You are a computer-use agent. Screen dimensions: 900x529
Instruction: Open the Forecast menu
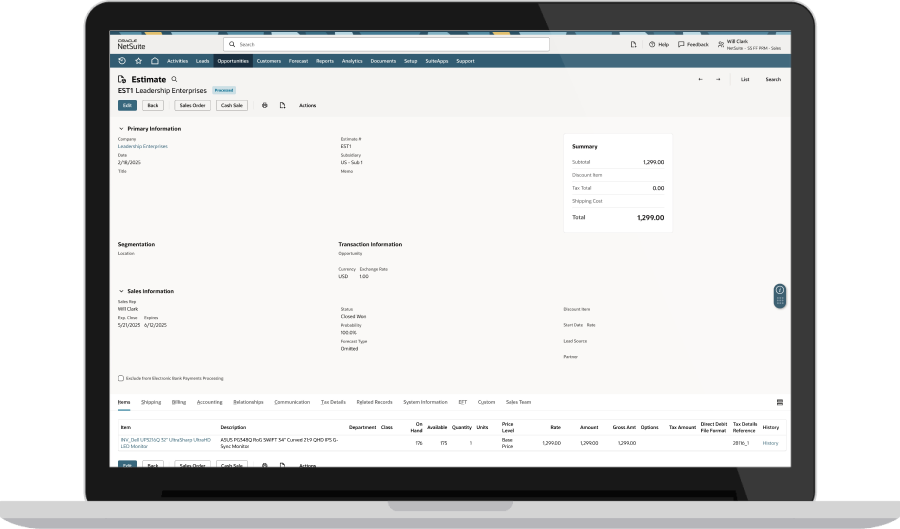click(x=298, y=61)
